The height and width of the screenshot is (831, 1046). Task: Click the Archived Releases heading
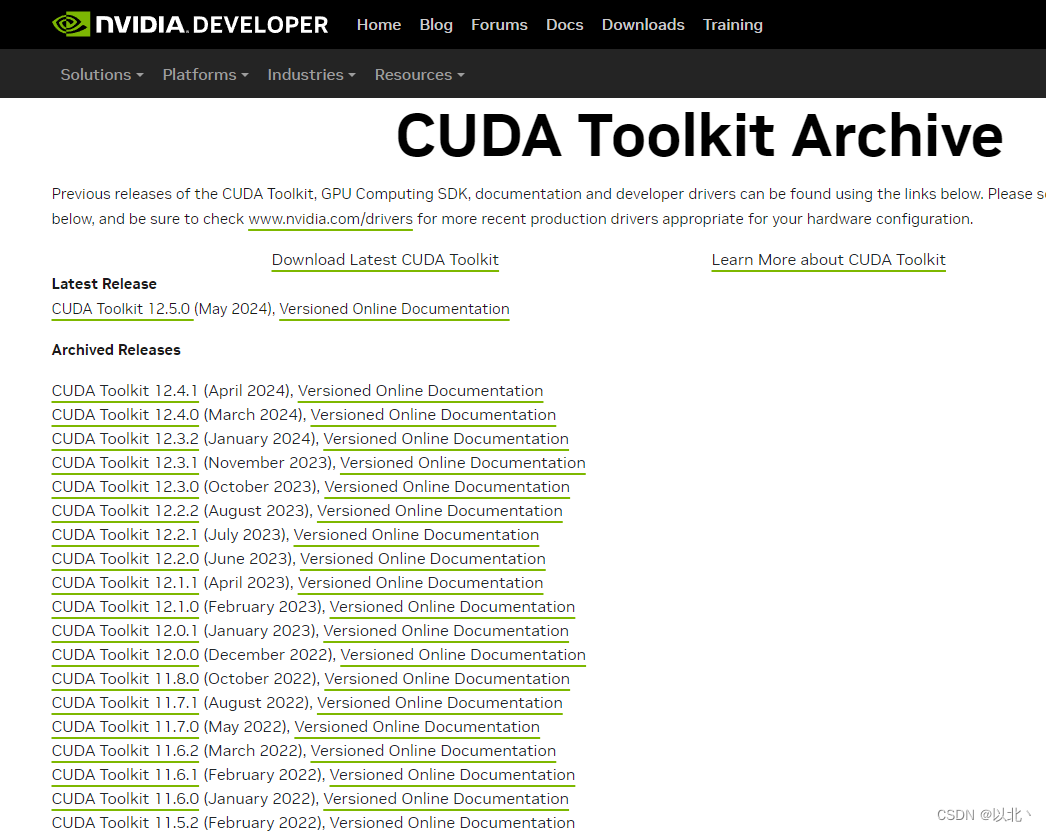pyautogui.click(x=116, y=350)
